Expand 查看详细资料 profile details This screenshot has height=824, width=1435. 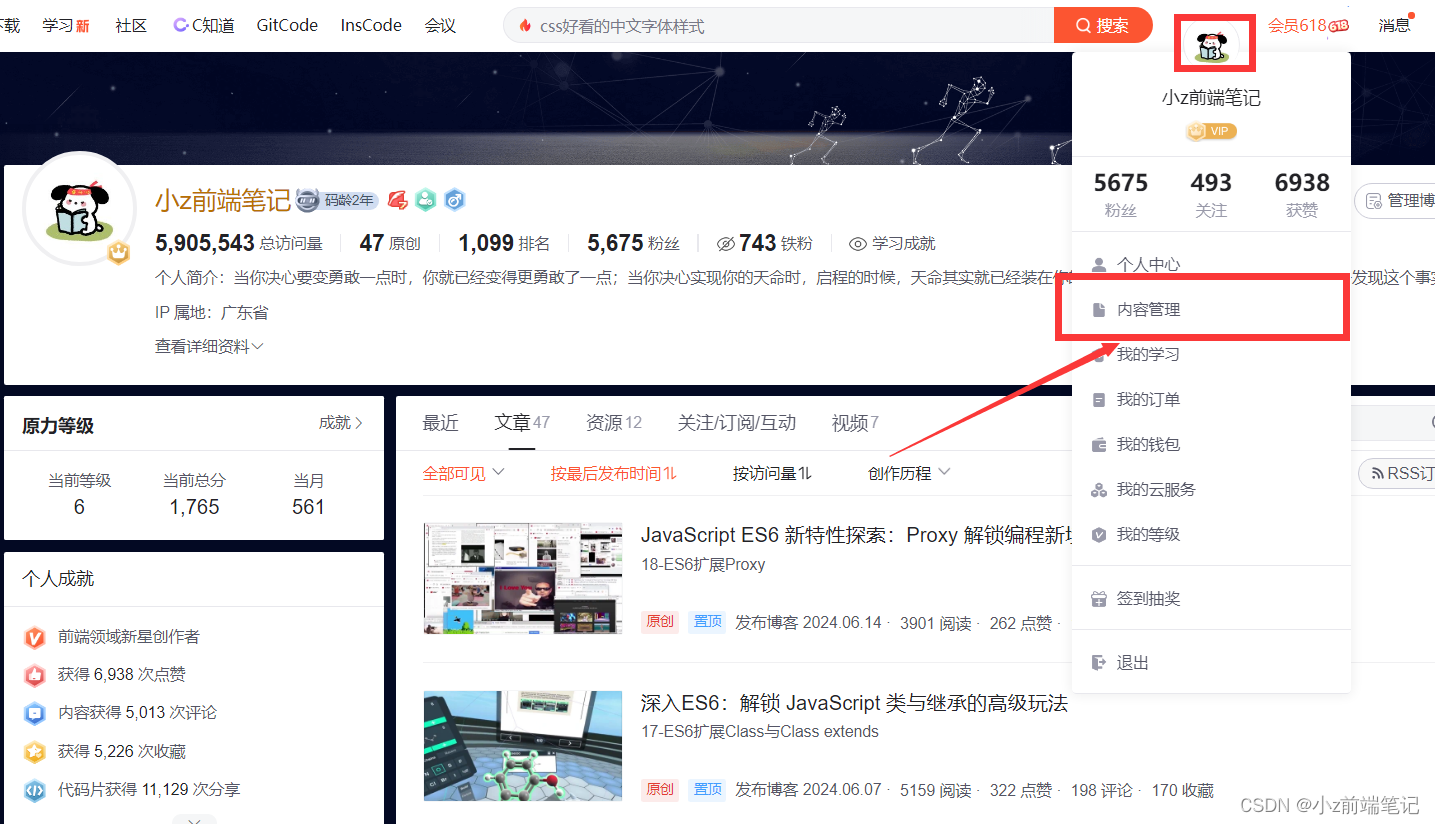click(x=209, y=346)
